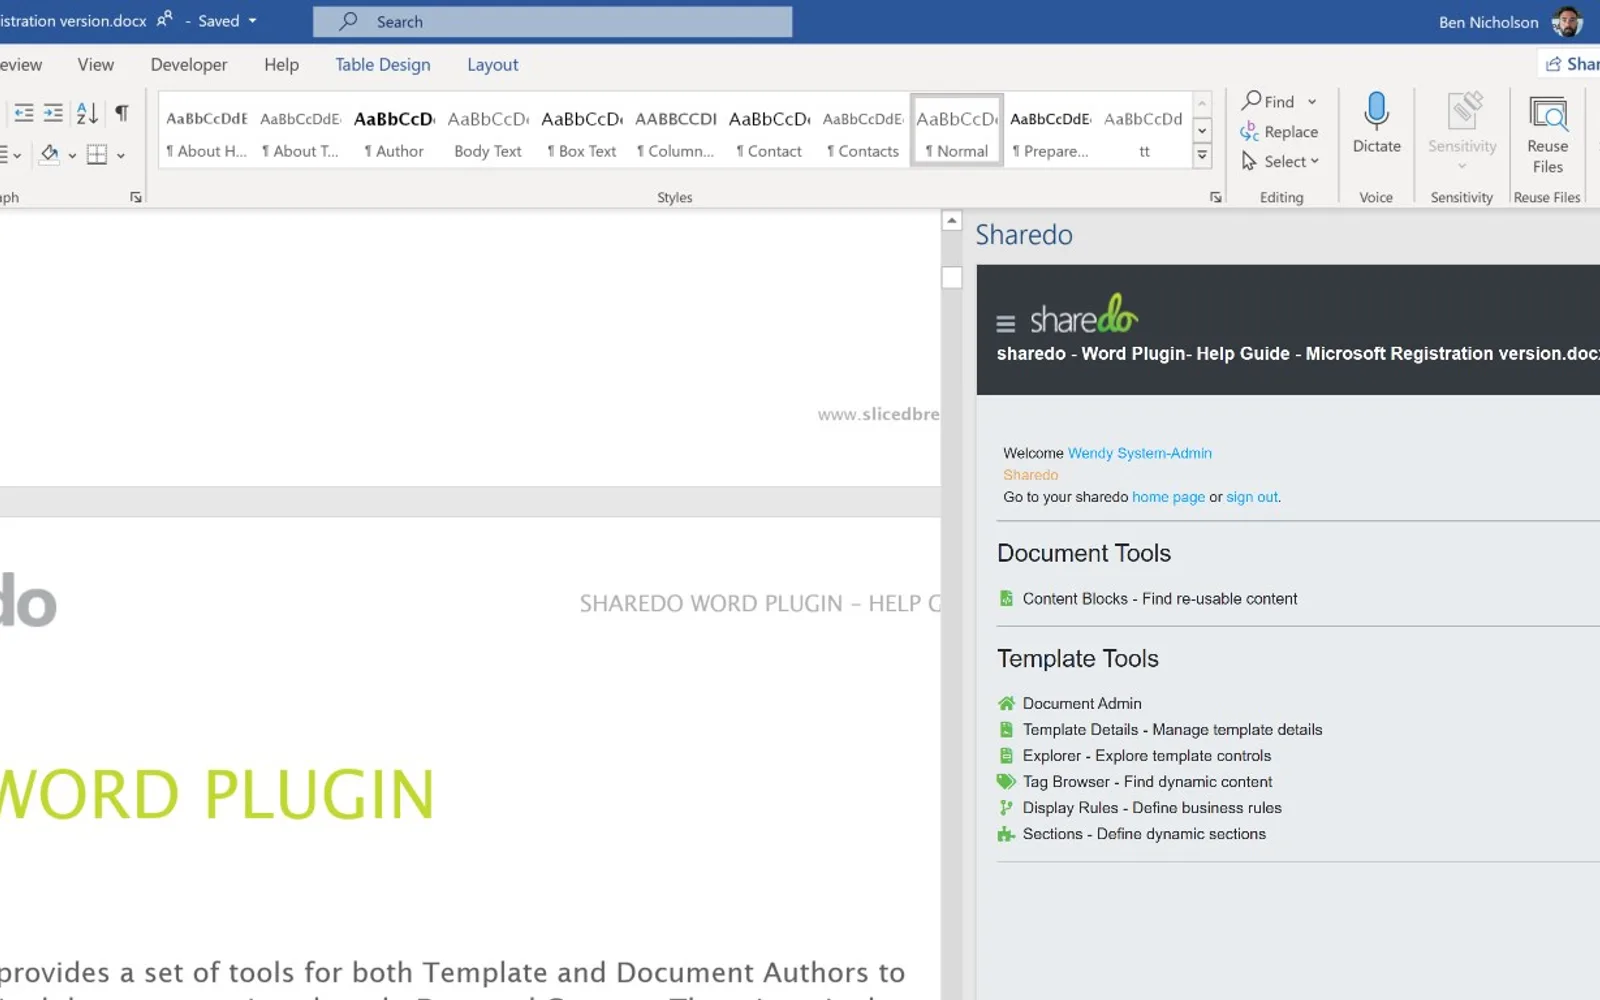Toggle the Show/Hide paragraph marks pilcrow
This screenshot has height=1000, width=1600.
coord(121,113)
